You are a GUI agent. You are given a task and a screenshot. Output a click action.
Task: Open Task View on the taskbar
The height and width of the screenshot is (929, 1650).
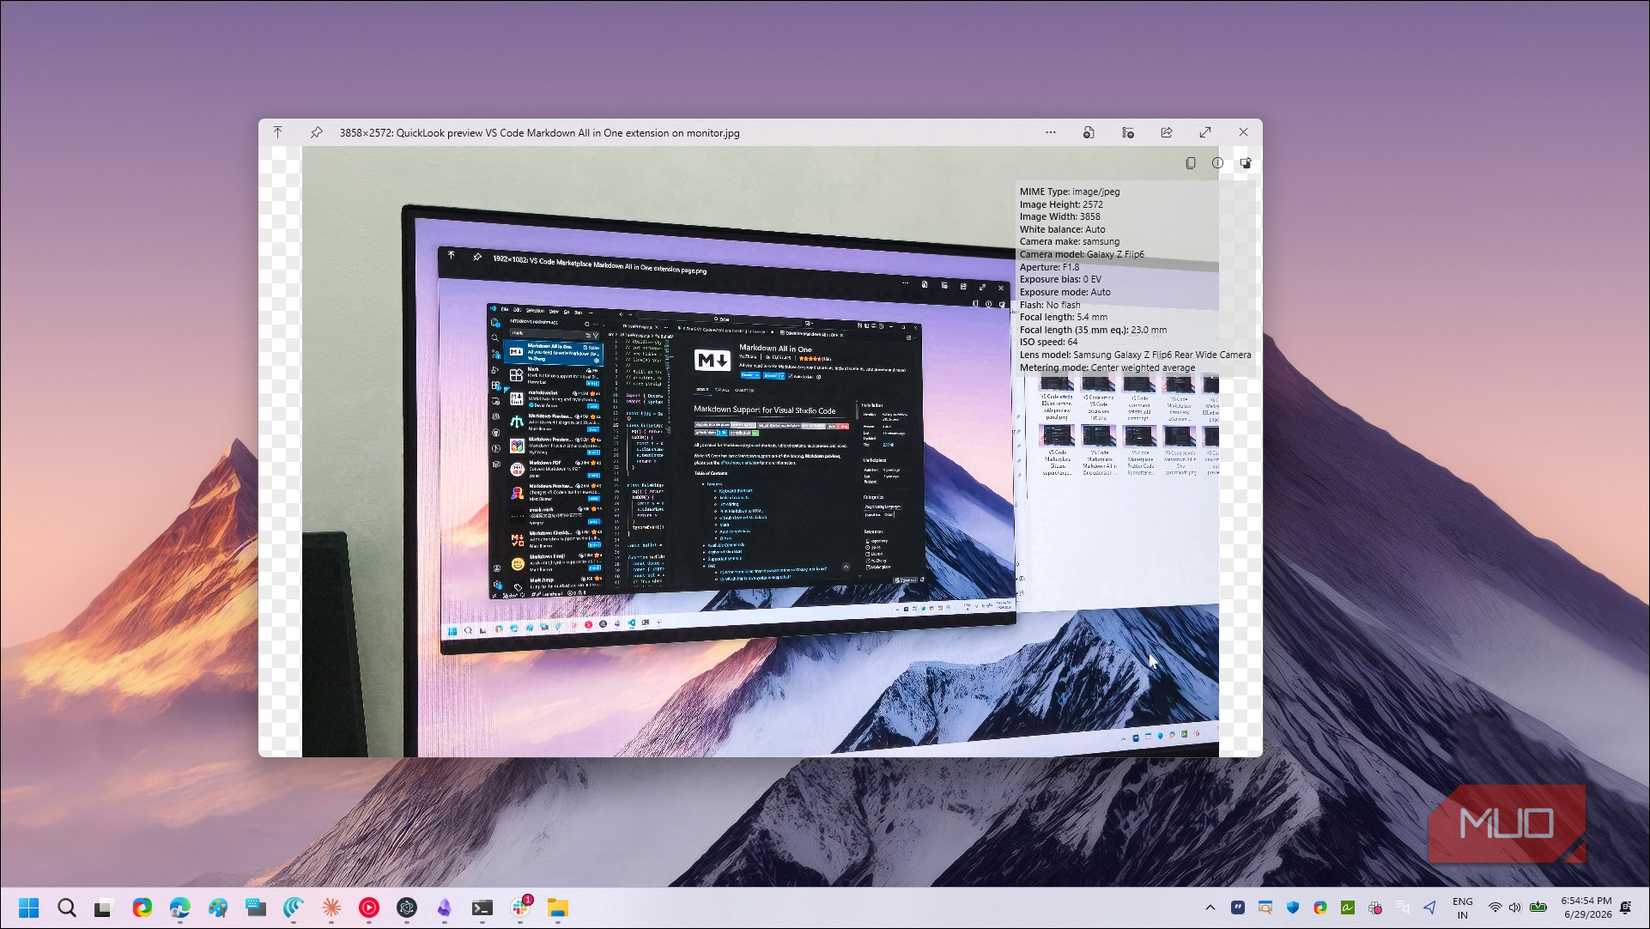point(103,908)
